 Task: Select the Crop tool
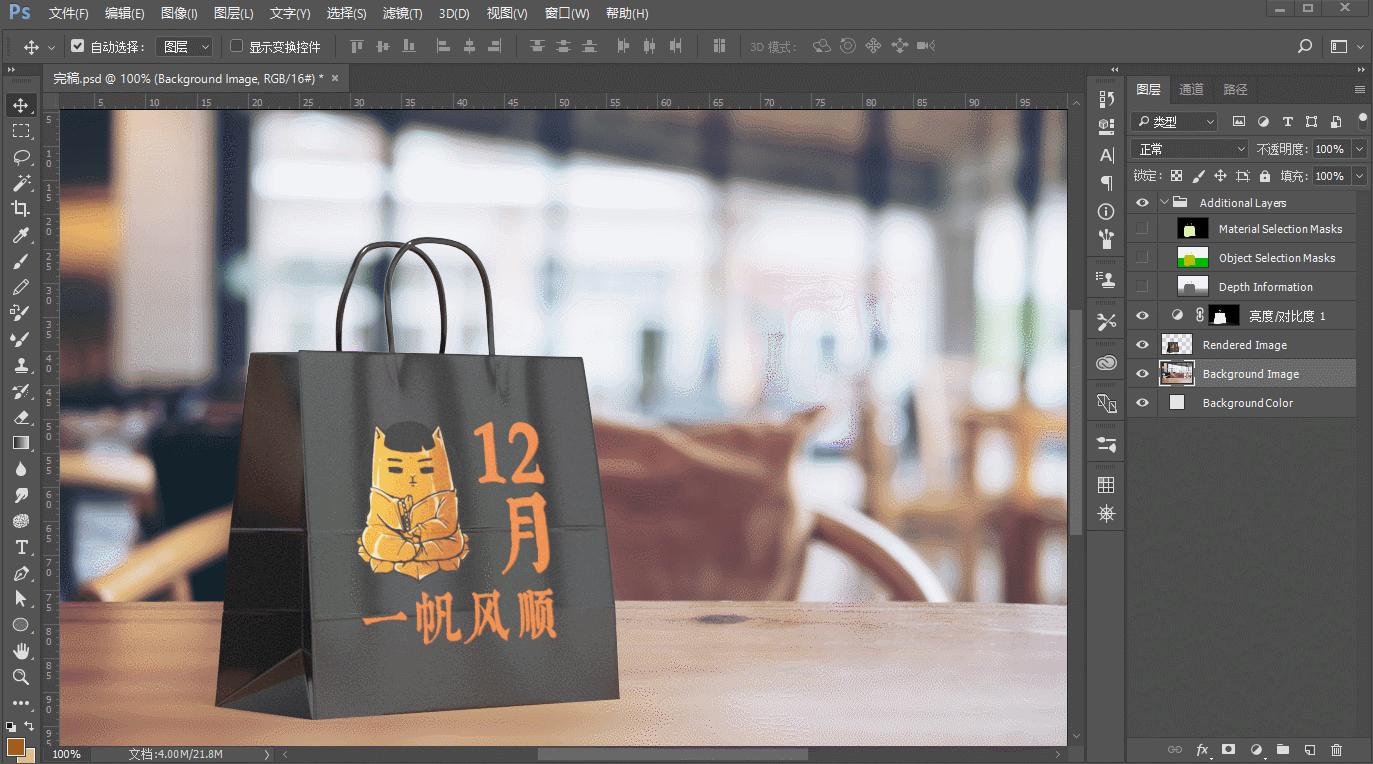22,209
